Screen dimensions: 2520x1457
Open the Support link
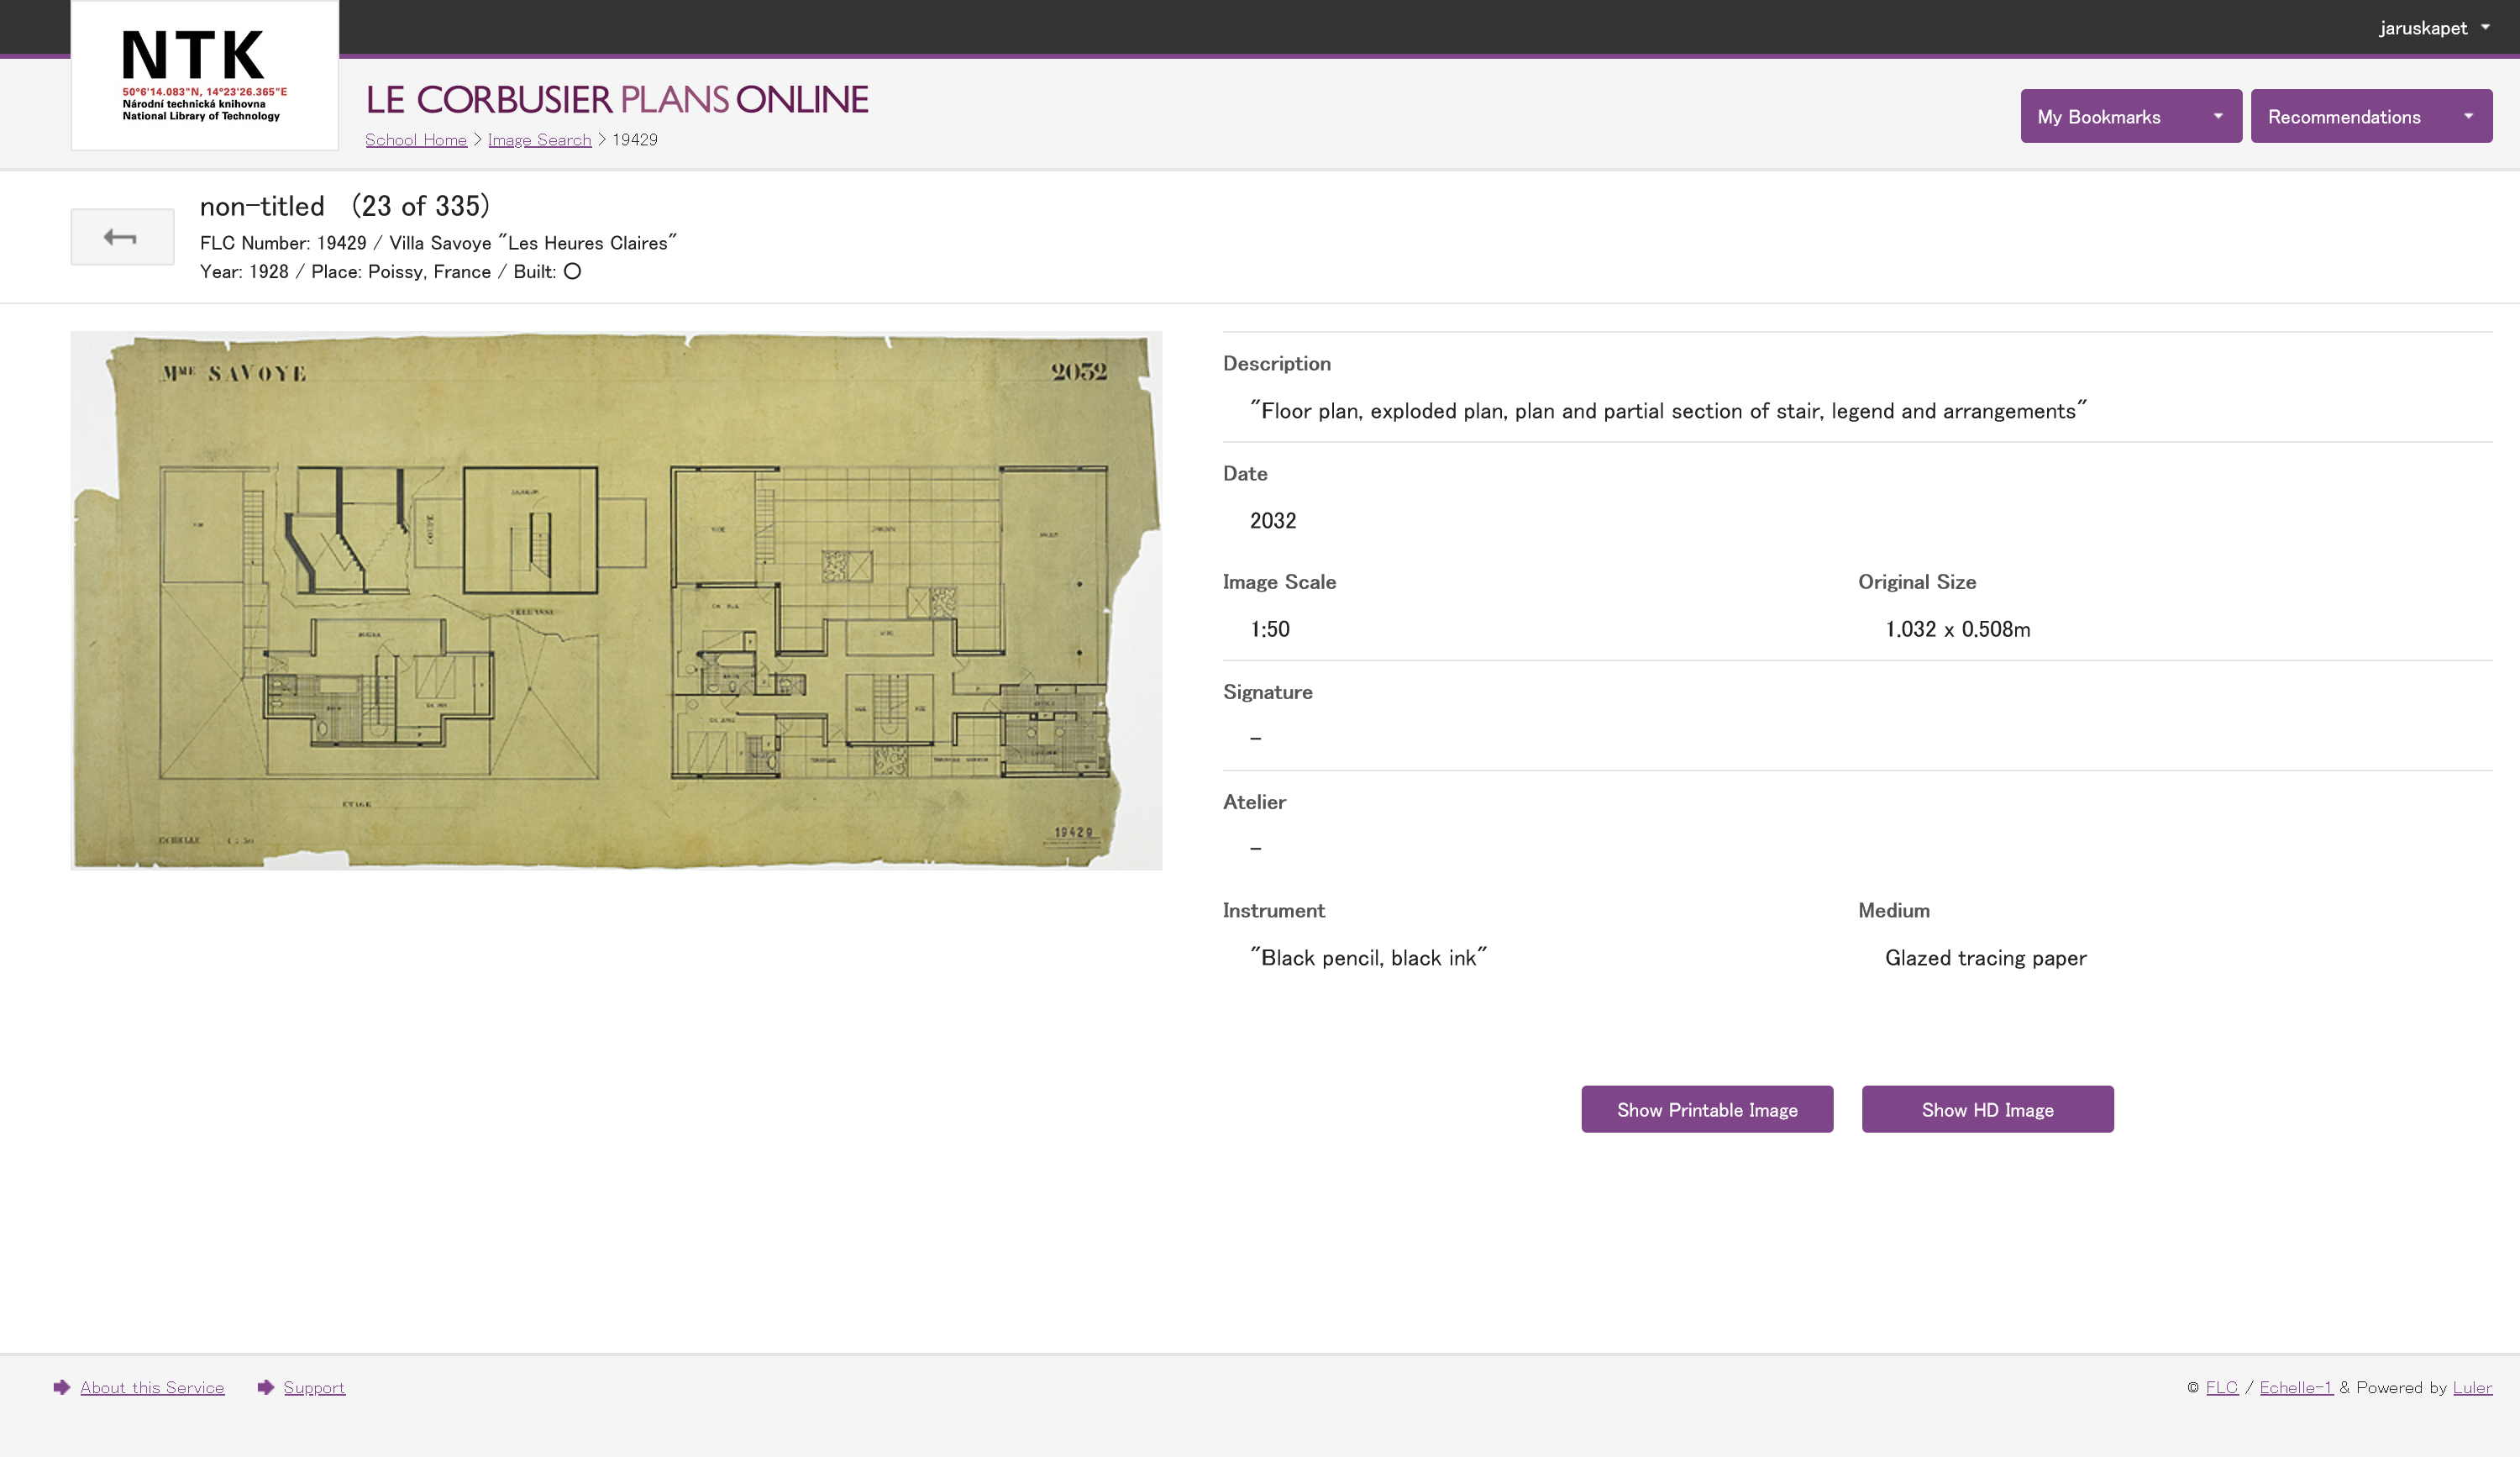(x=314, y=1387)
